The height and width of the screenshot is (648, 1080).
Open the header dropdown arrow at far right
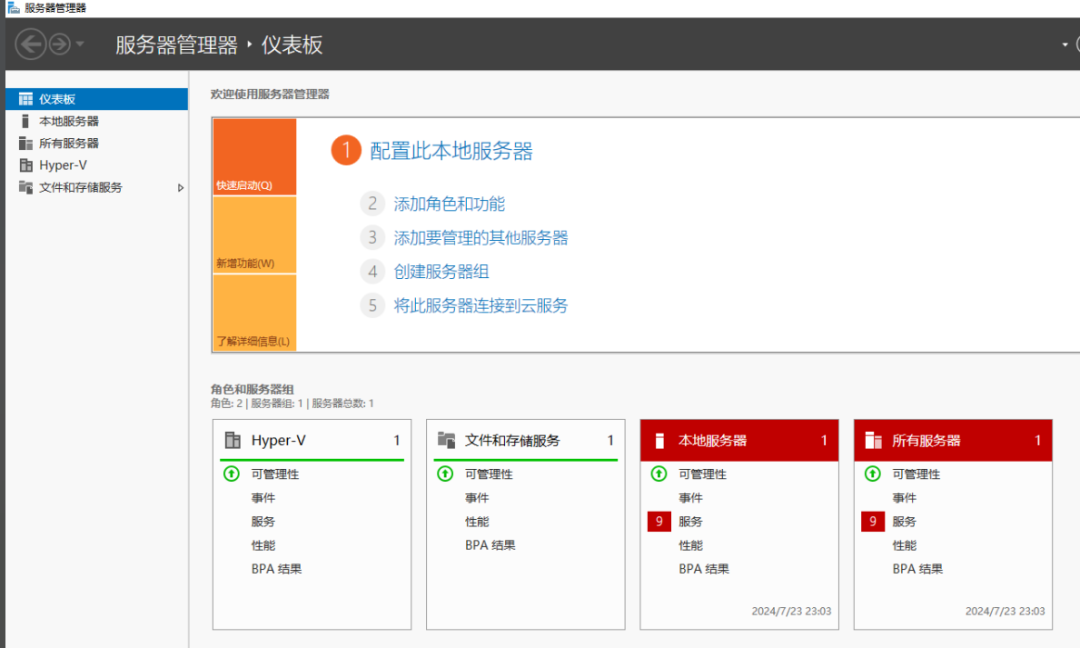[x=1065, y=45]
